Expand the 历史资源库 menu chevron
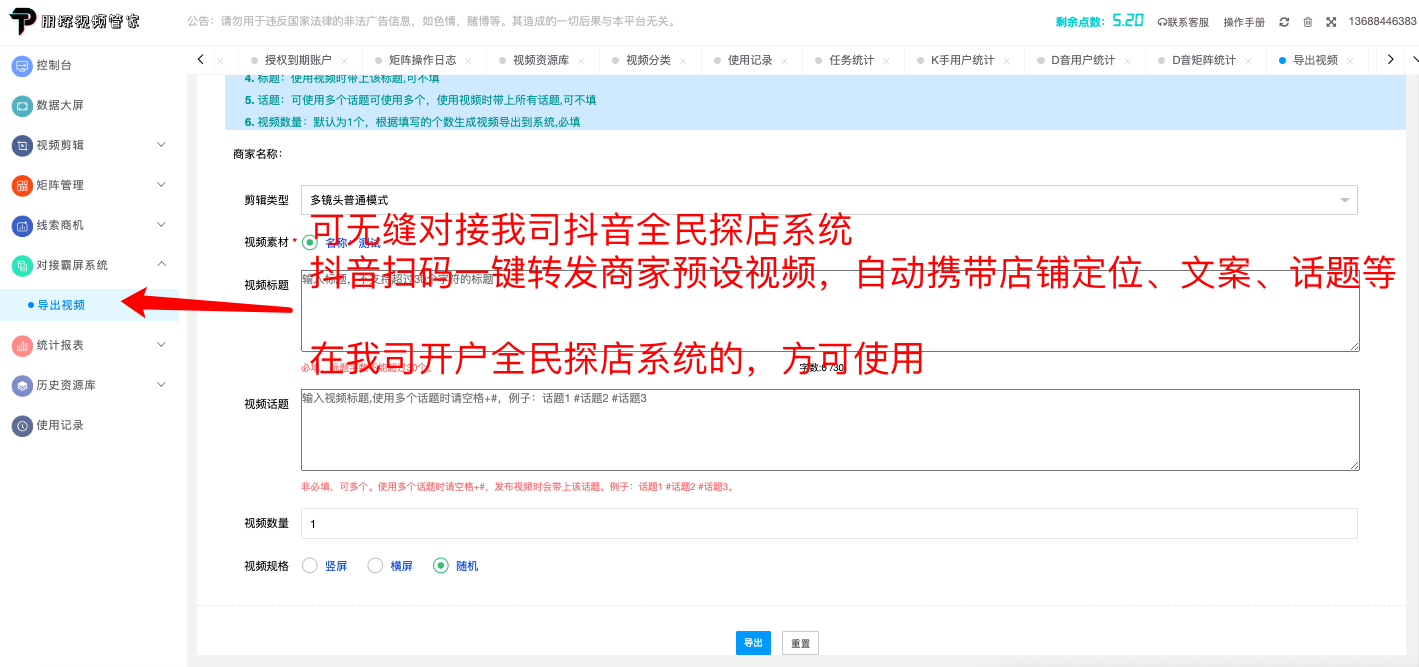The width and height of the screenshot is (1419, 667). coord(161,385)
